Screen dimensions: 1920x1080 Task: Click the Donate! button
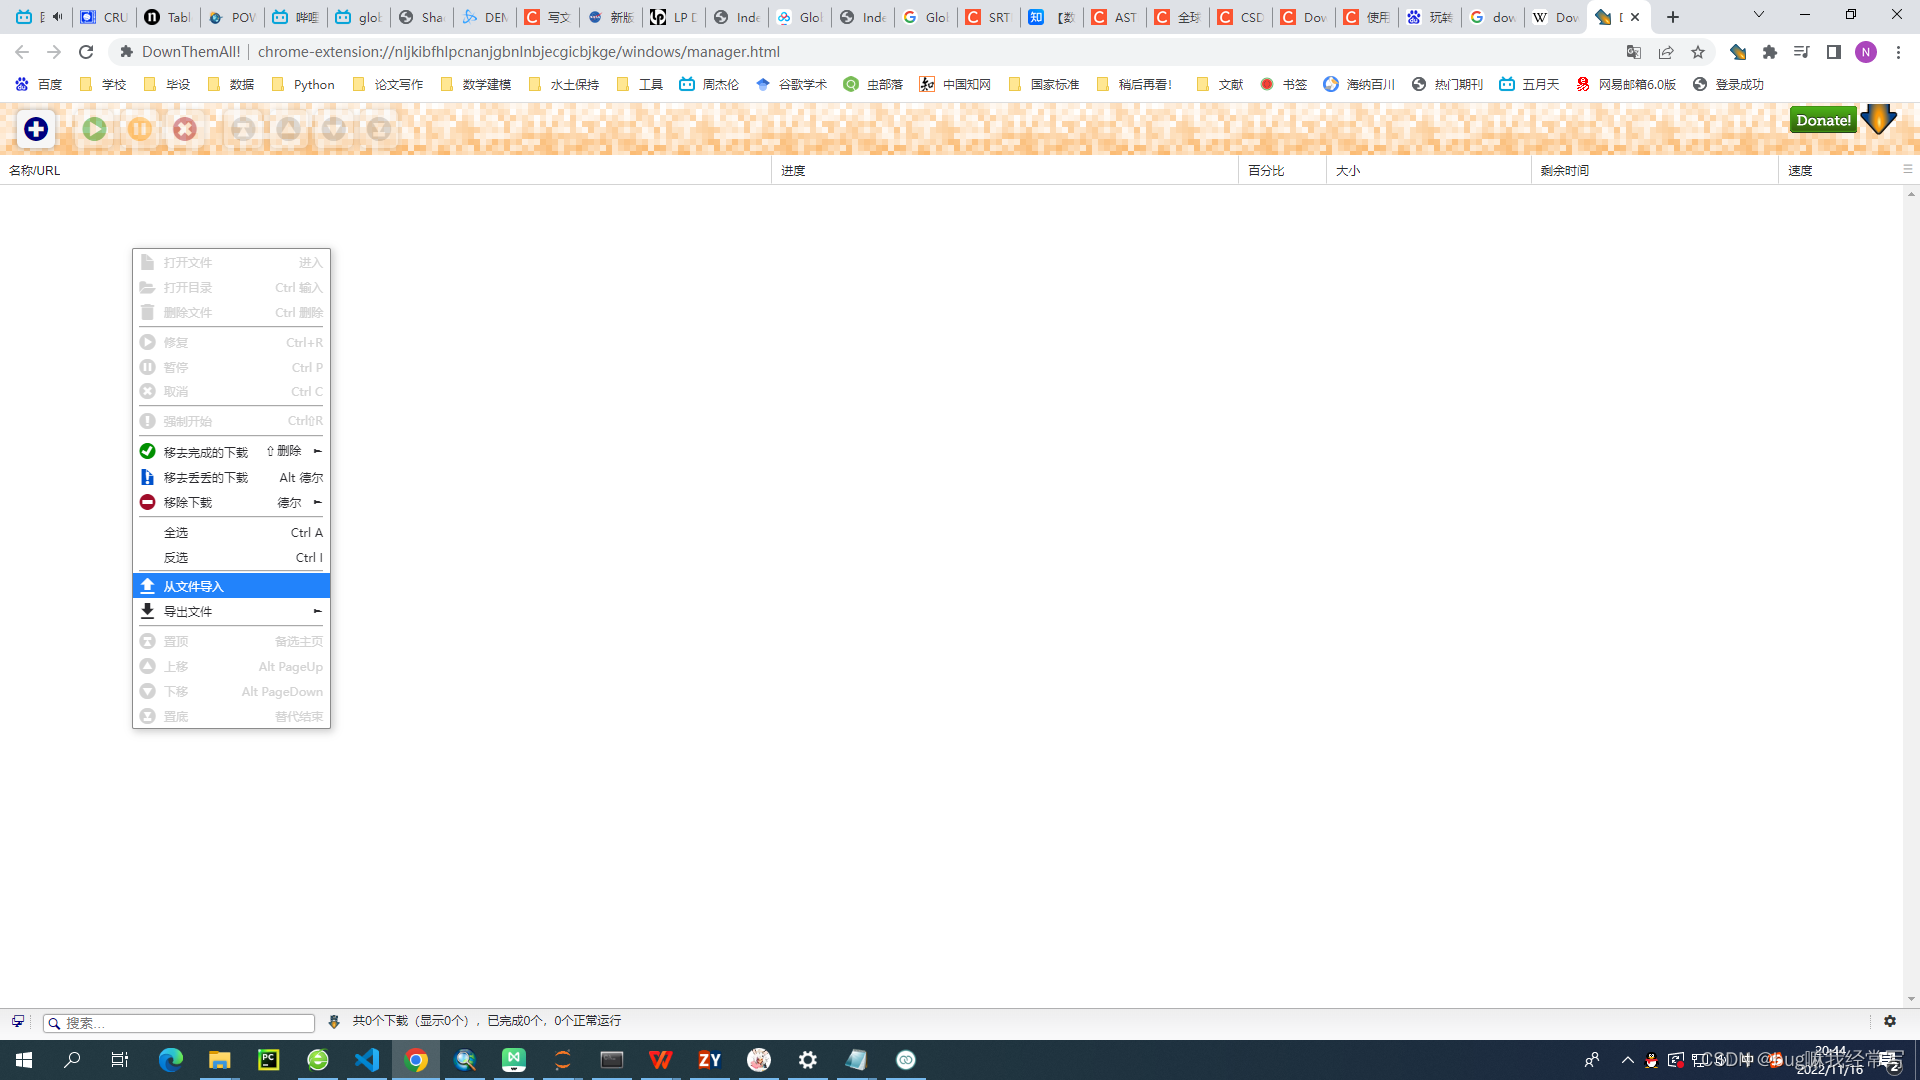[x=1823, y=120]
